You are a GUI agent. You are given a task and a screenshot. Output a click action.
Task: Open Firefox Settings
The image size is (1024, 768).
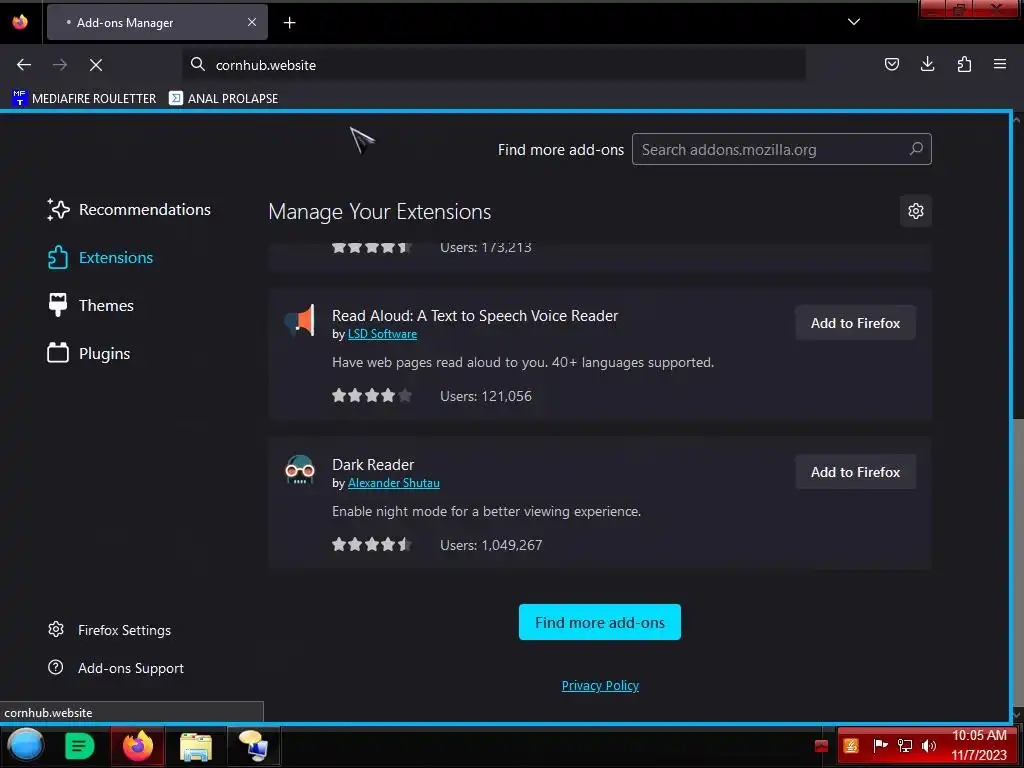point(109,630)
